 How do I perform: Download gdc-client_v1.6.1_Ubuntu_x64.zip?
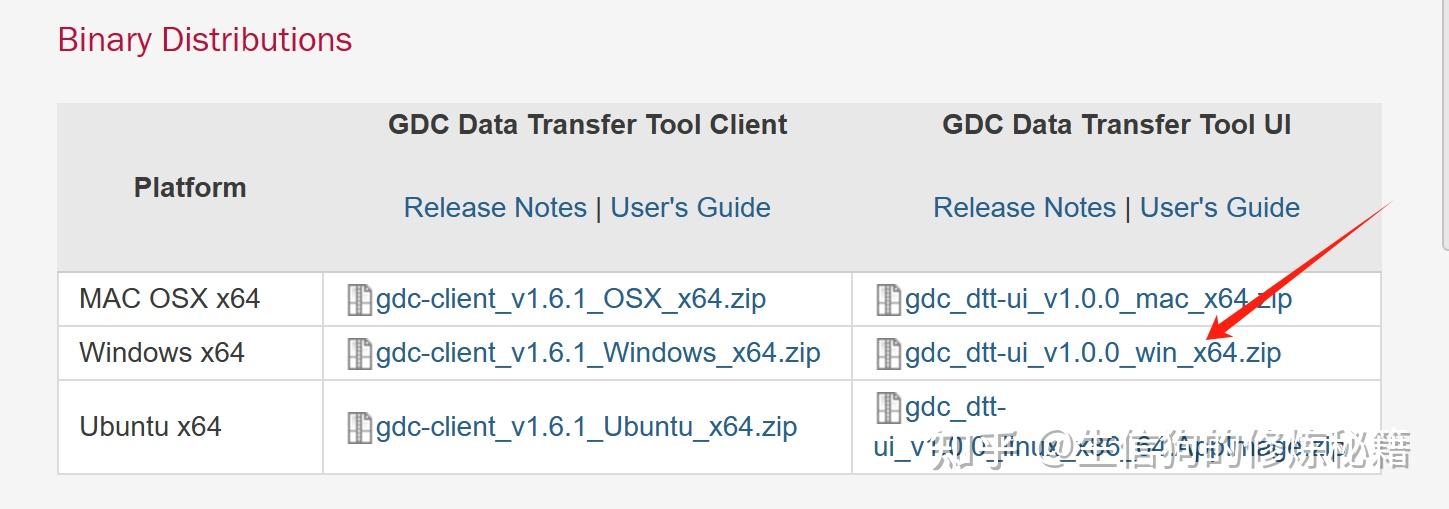pyautogui.click(x=586, y=427)
